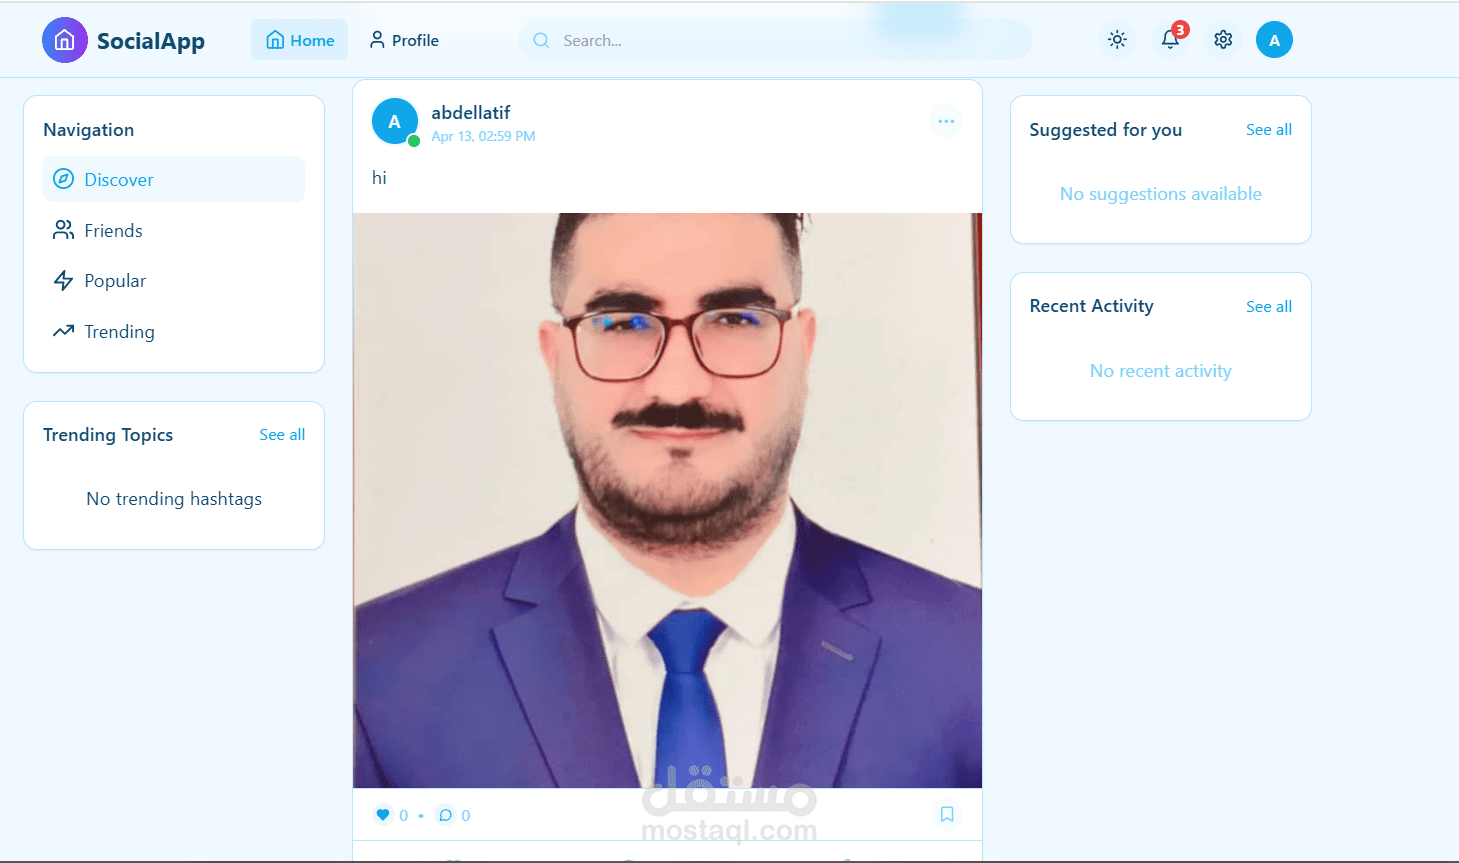Click the post timestamp Apr 13, 02:59 PM
This screenshot has height=863, width=1459.
(x=483, y=137)
